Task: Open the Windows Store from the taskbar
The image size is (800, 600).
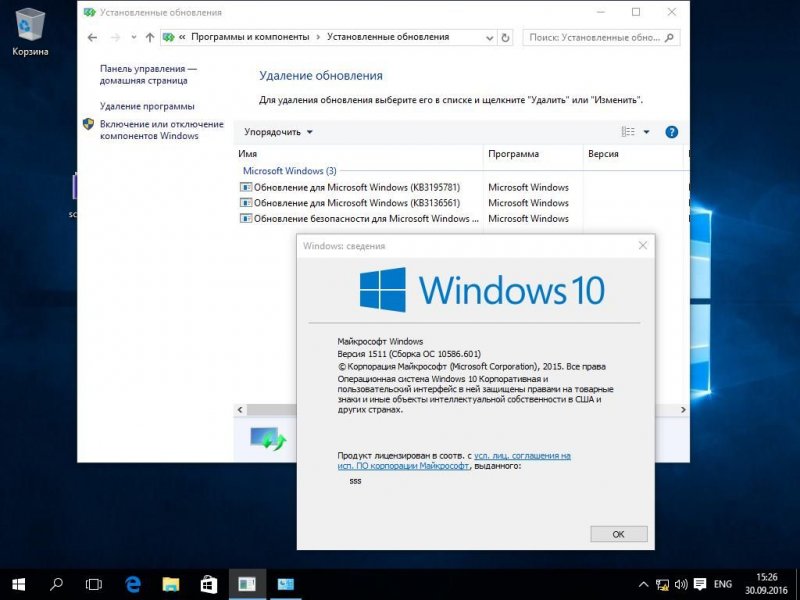Action: pyautogui.click(x=209, y=584)
